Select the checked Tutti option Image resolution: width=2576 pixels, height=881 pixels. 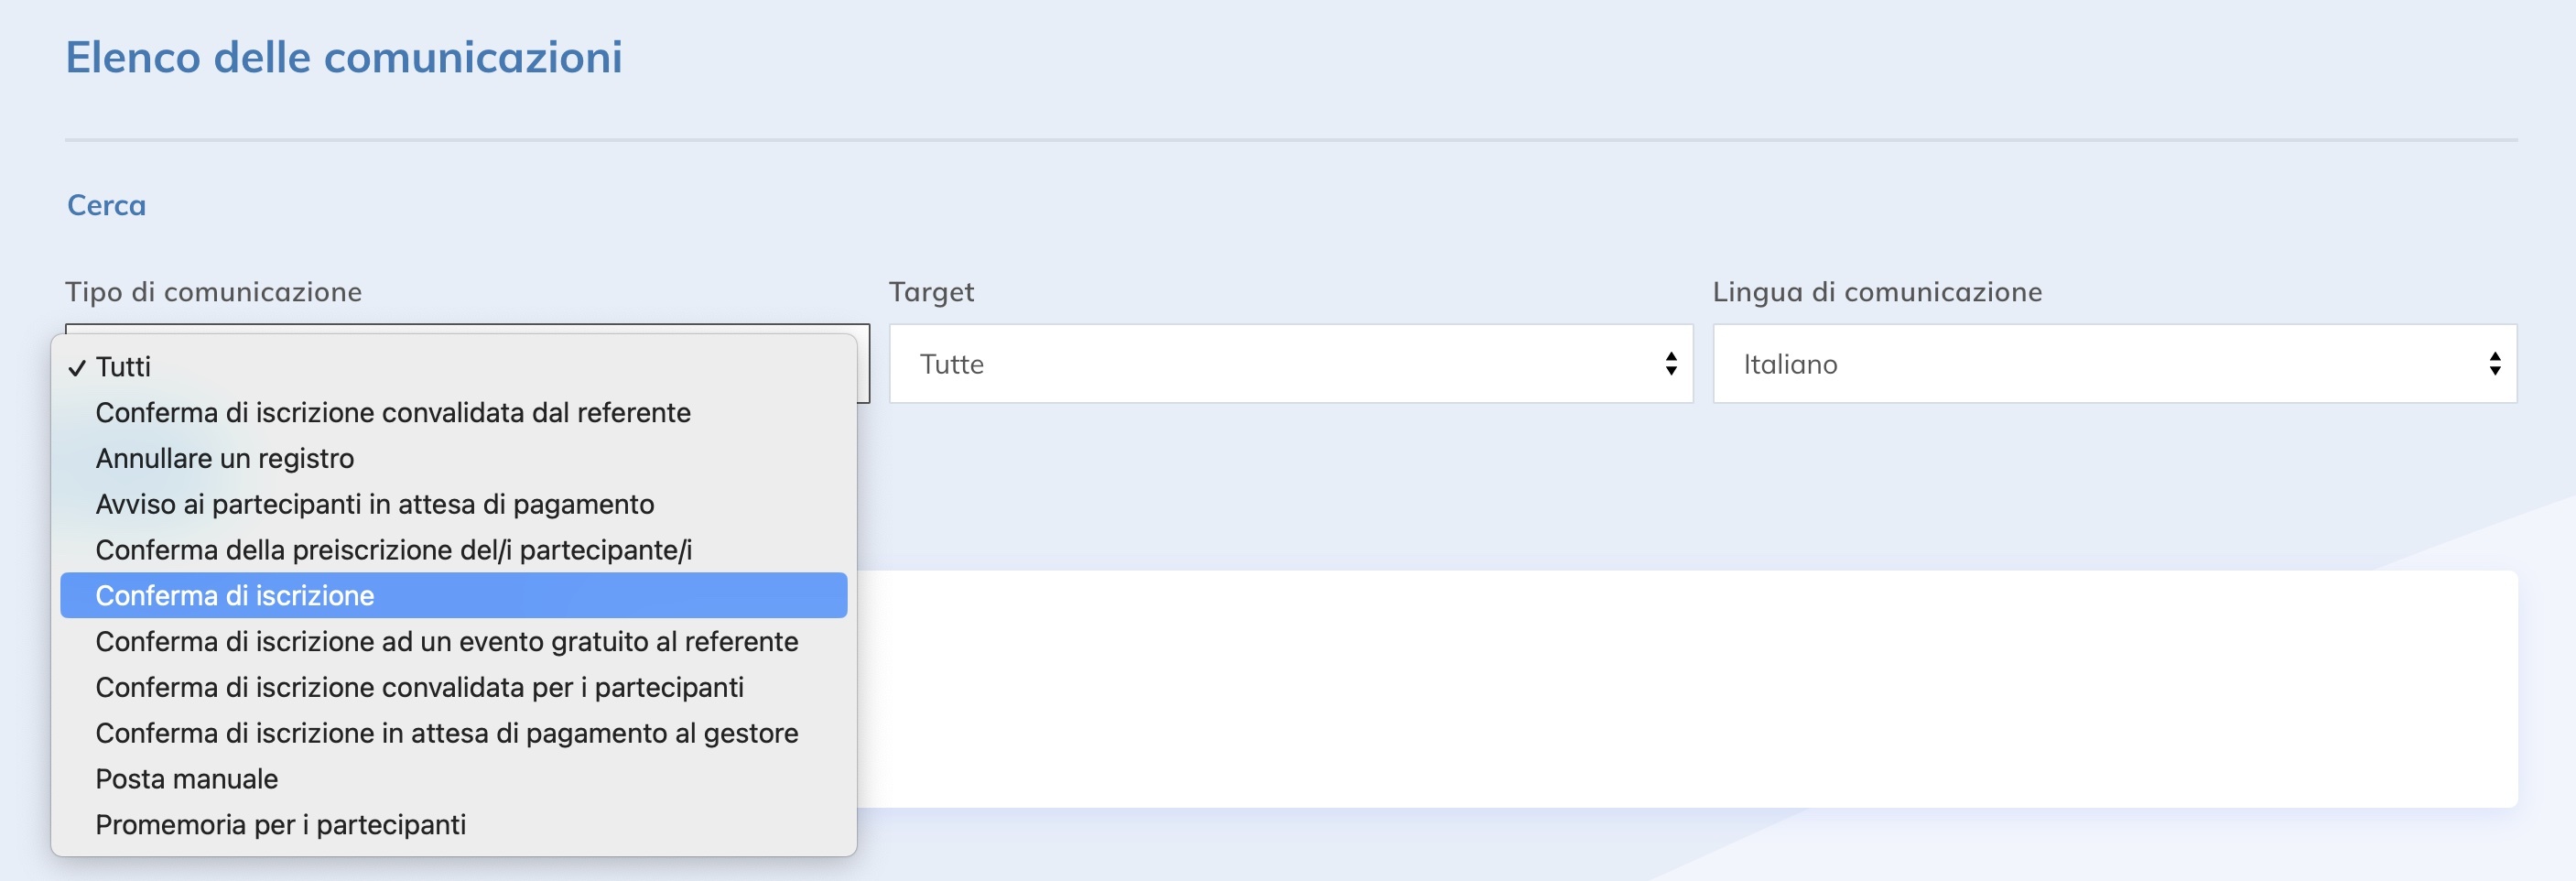123,367
